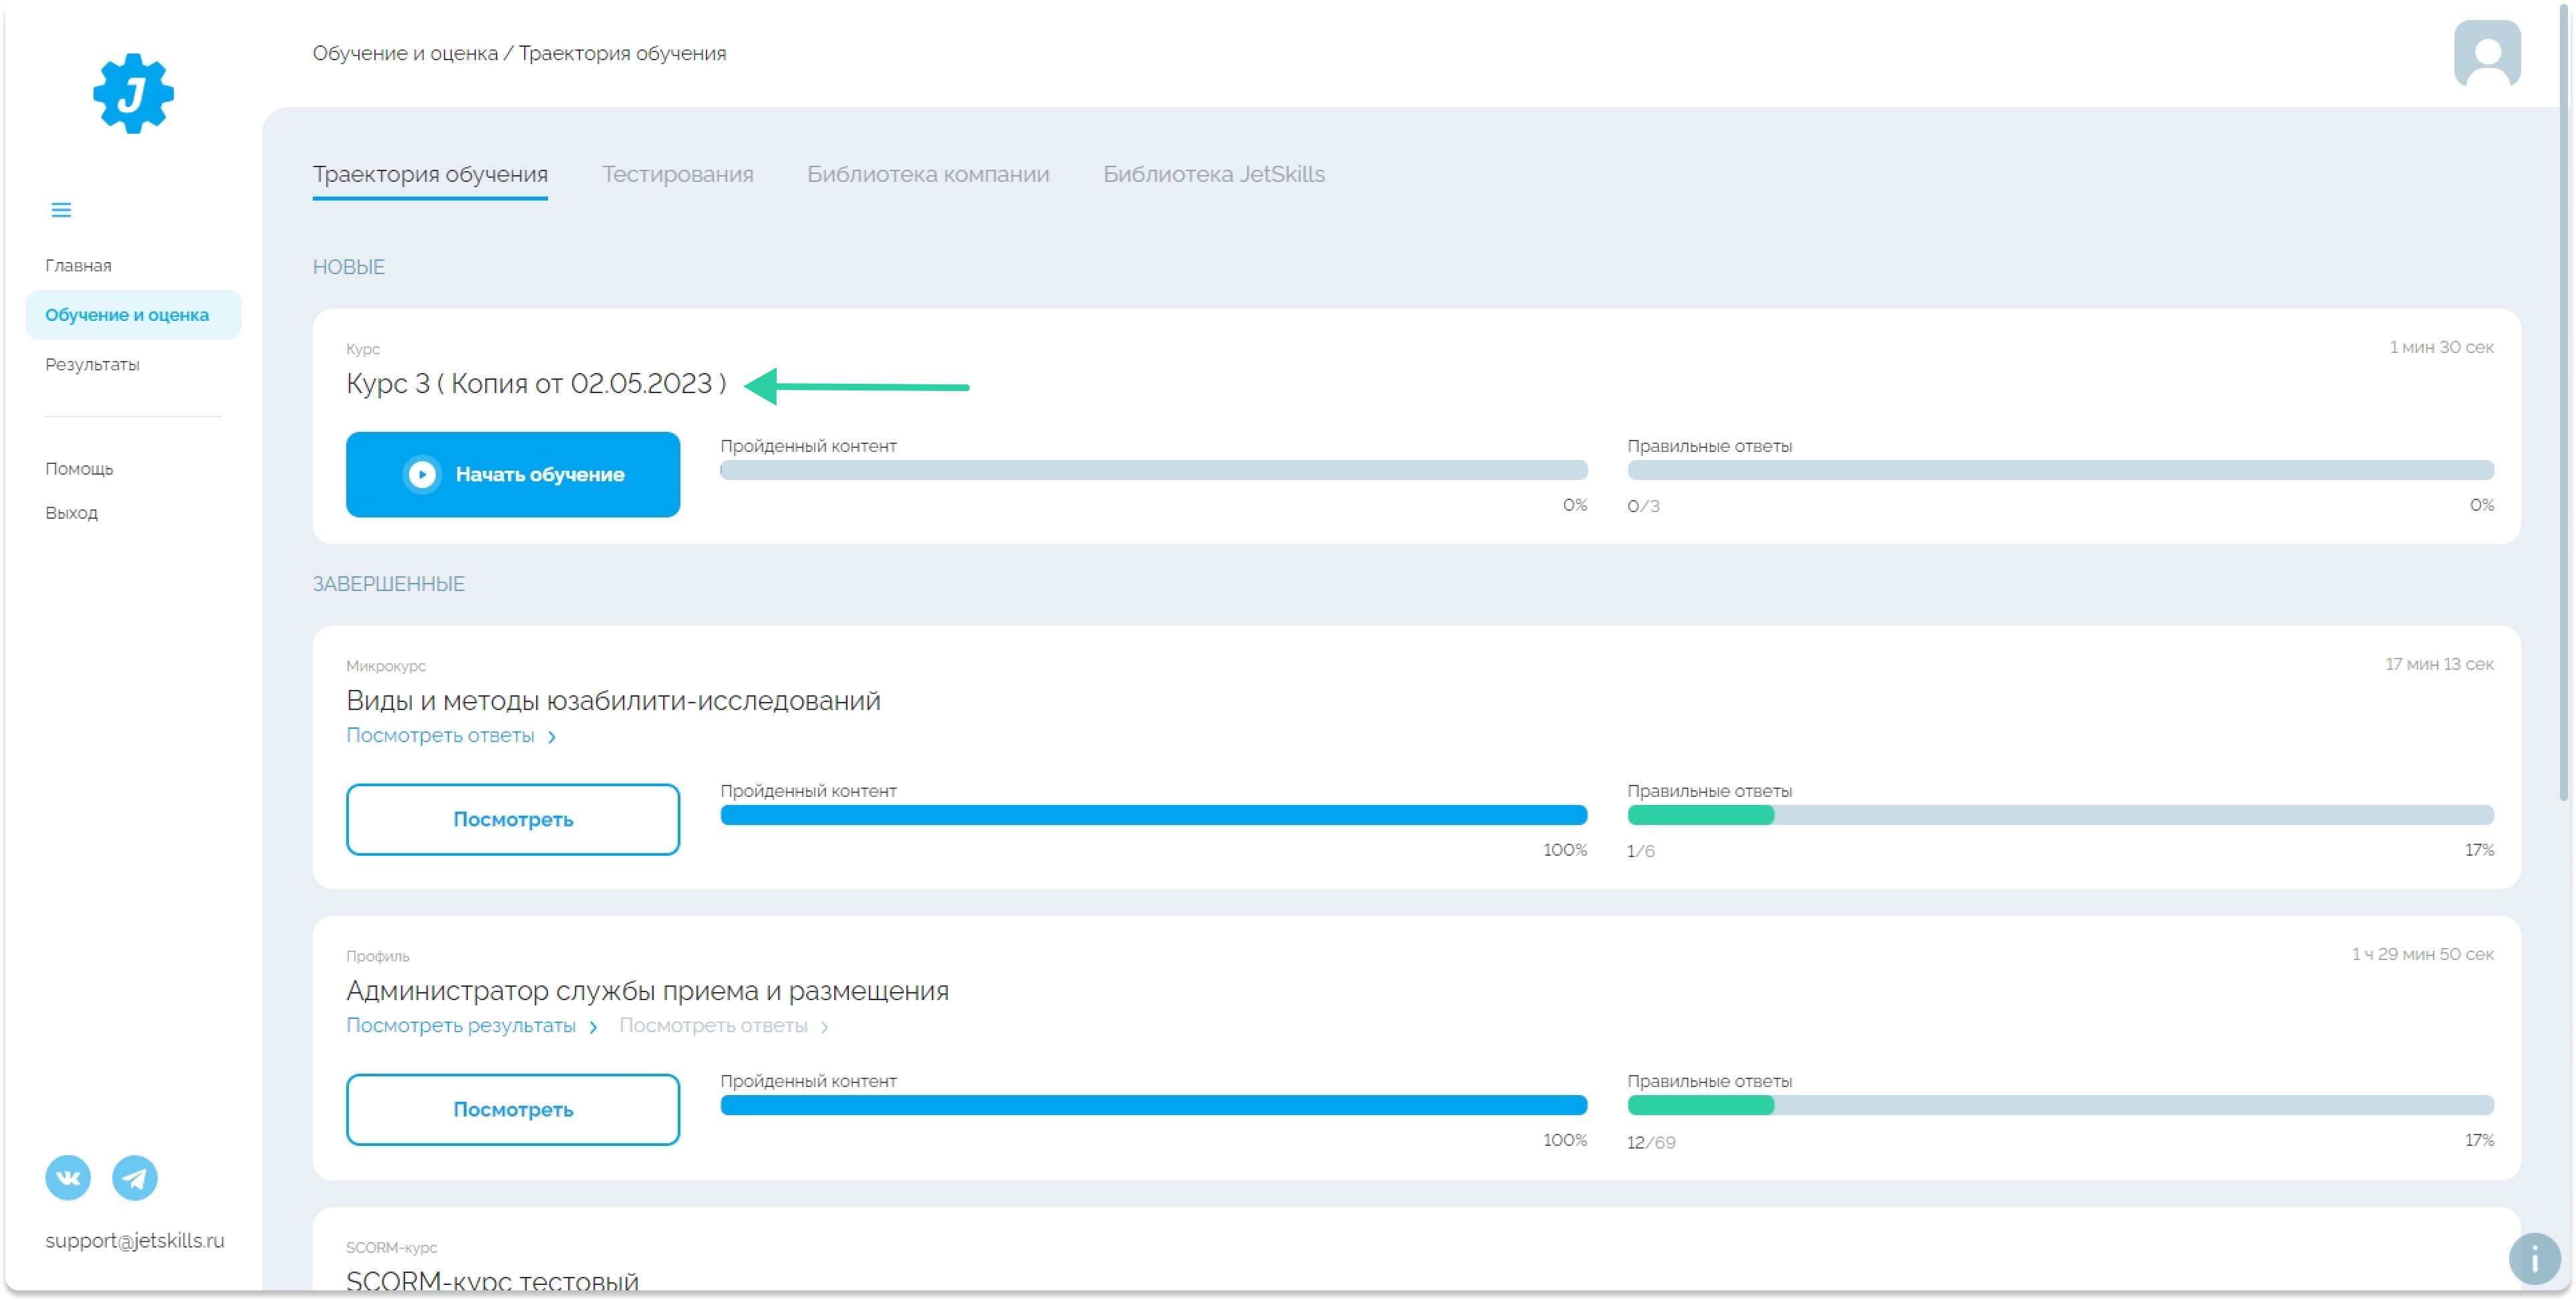
Task: Click the play icon in Начать обучение
Action: [x=422, y=474]
